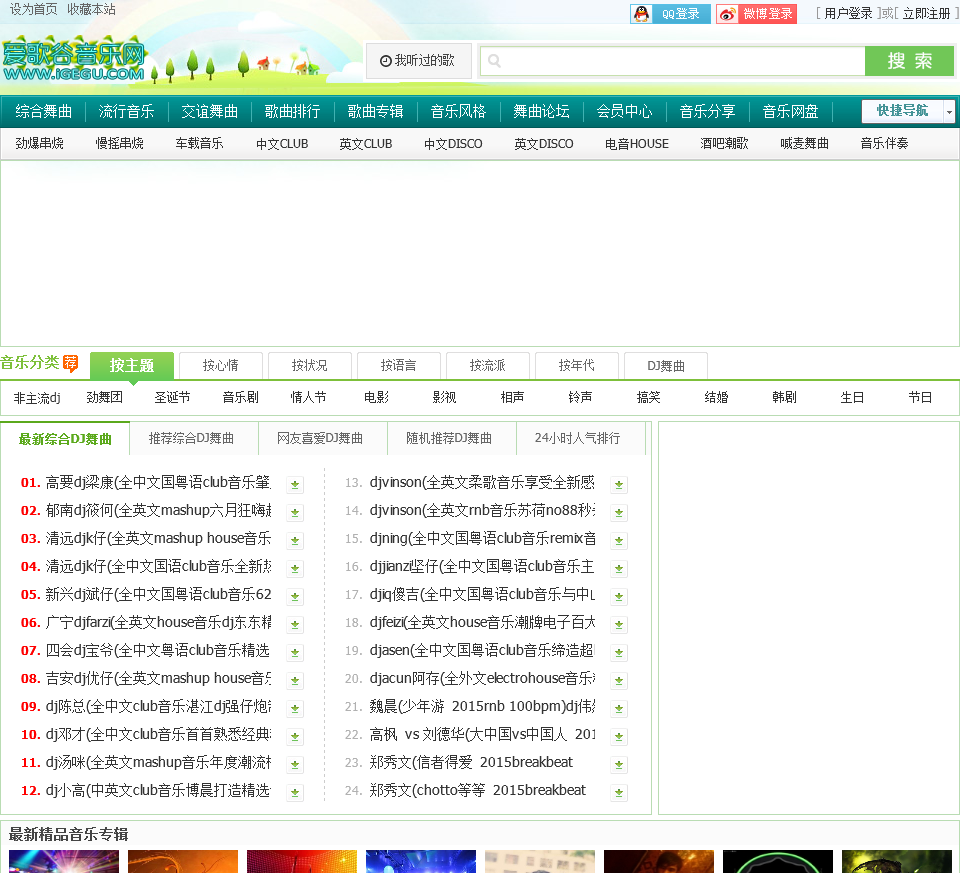Open the 综合舞曲 nav menu

(43, 111)
